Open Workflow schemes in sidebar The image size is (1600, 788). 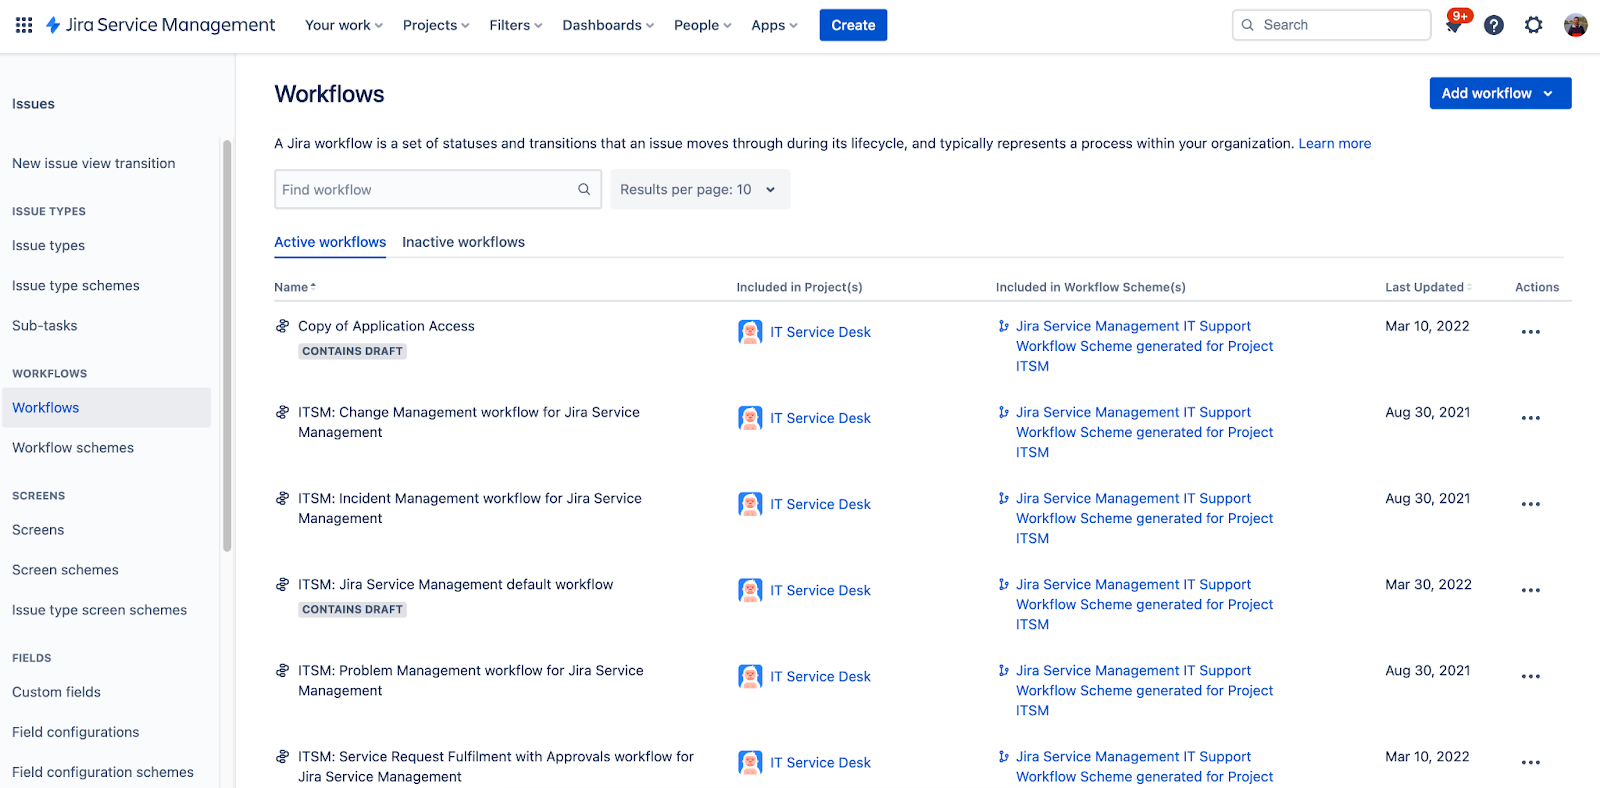[x=73, y=448]
